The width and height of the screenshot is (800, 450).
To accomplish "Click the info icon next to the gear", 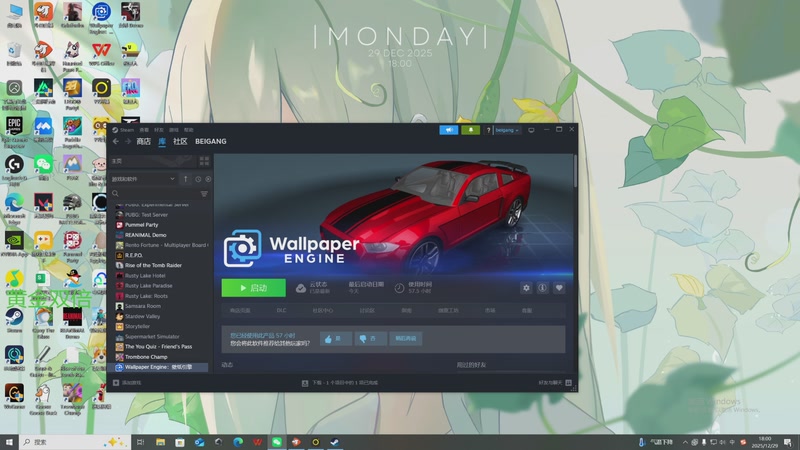I will (542, 288).
